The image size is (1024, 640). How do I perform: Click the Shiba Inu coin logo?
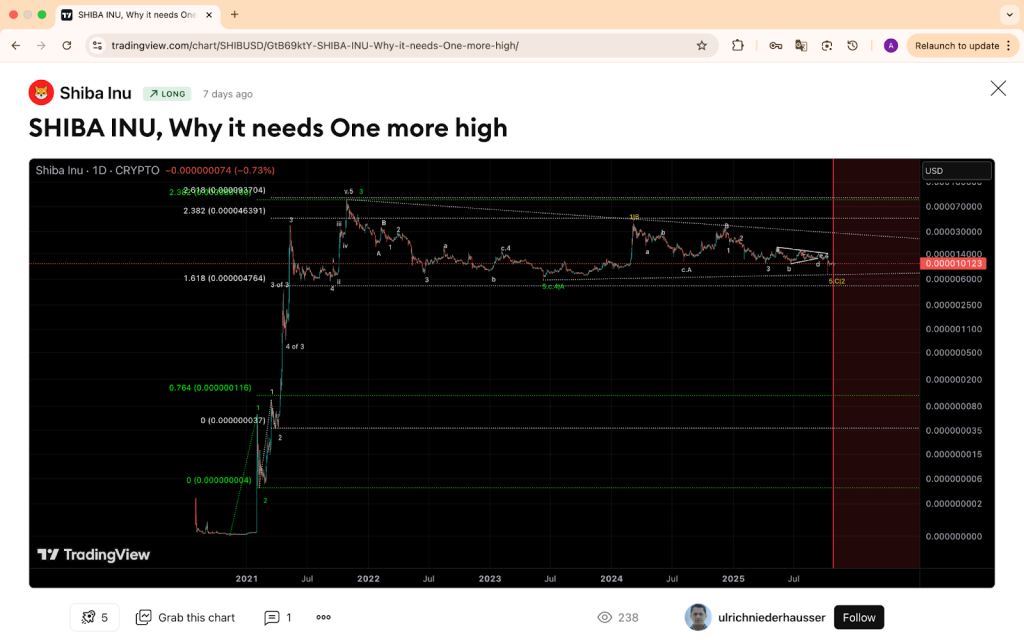tap(41, 93)
